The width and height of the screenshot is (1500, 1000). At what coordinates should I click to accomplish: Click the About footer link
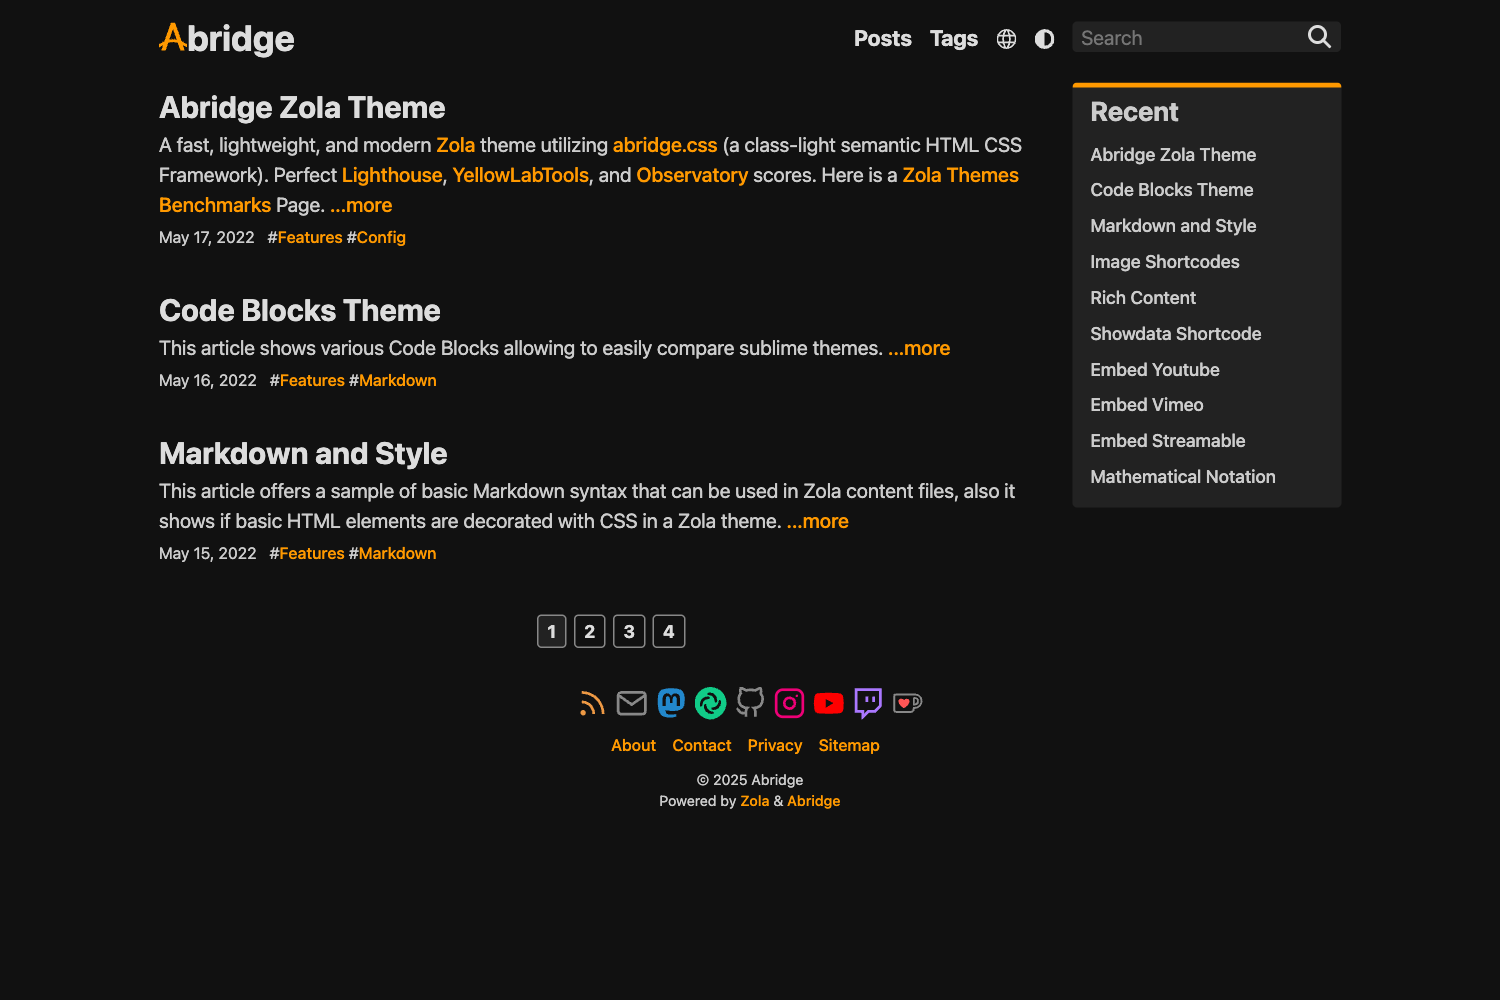pyautogui.click(x=633, y=745)
